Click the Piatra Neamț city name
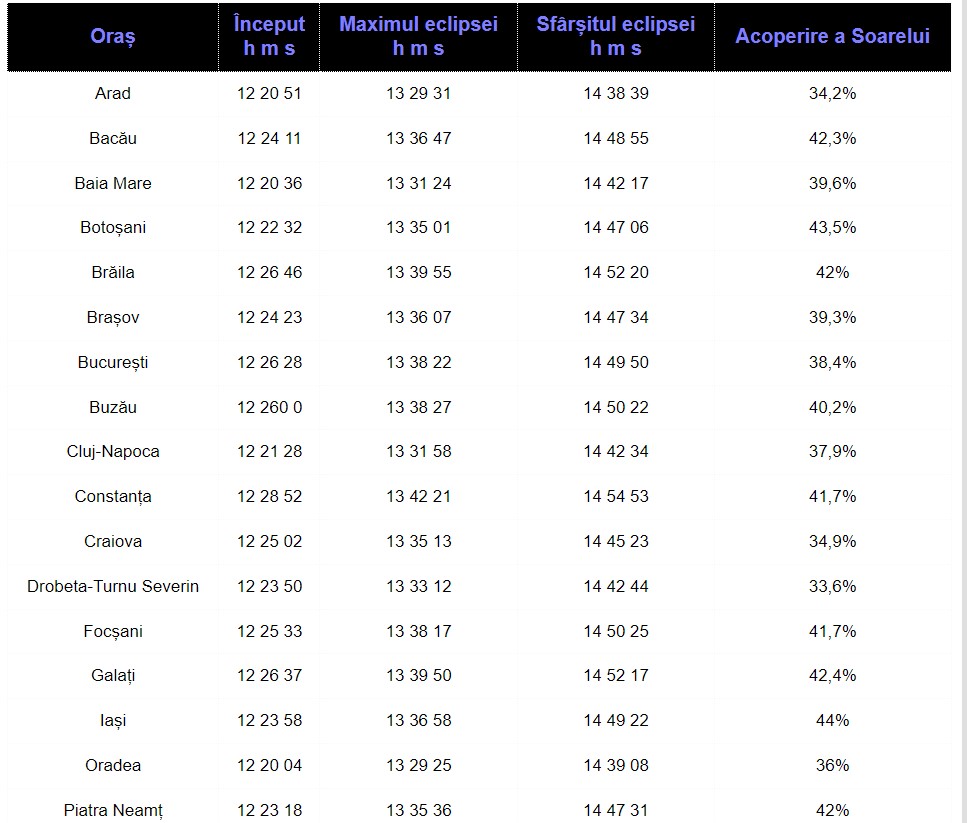 click(113, 810)
